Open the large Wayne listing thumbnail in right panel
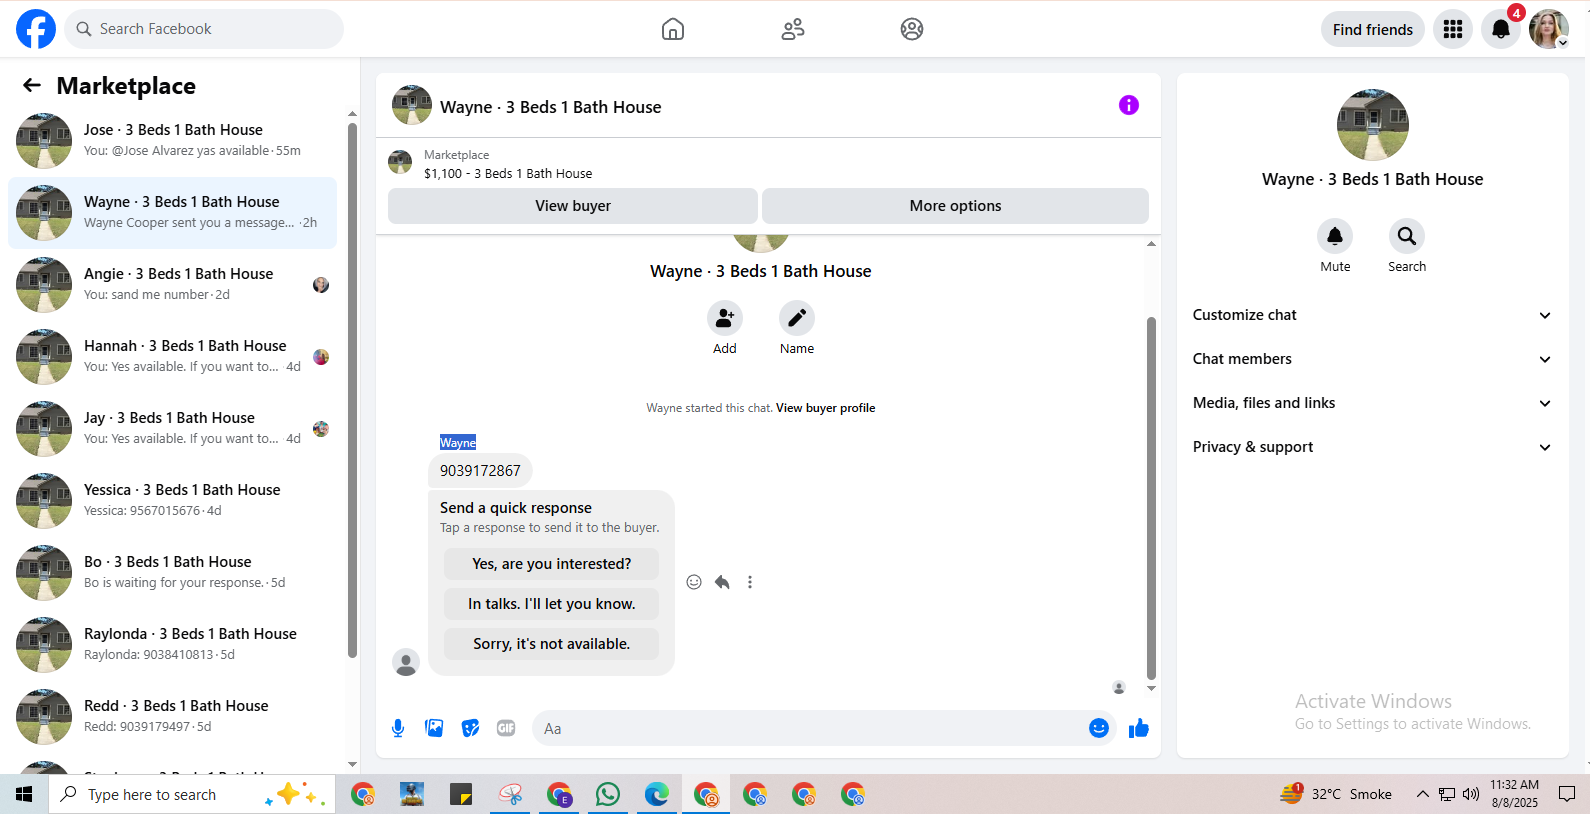 click(1372, 125)
